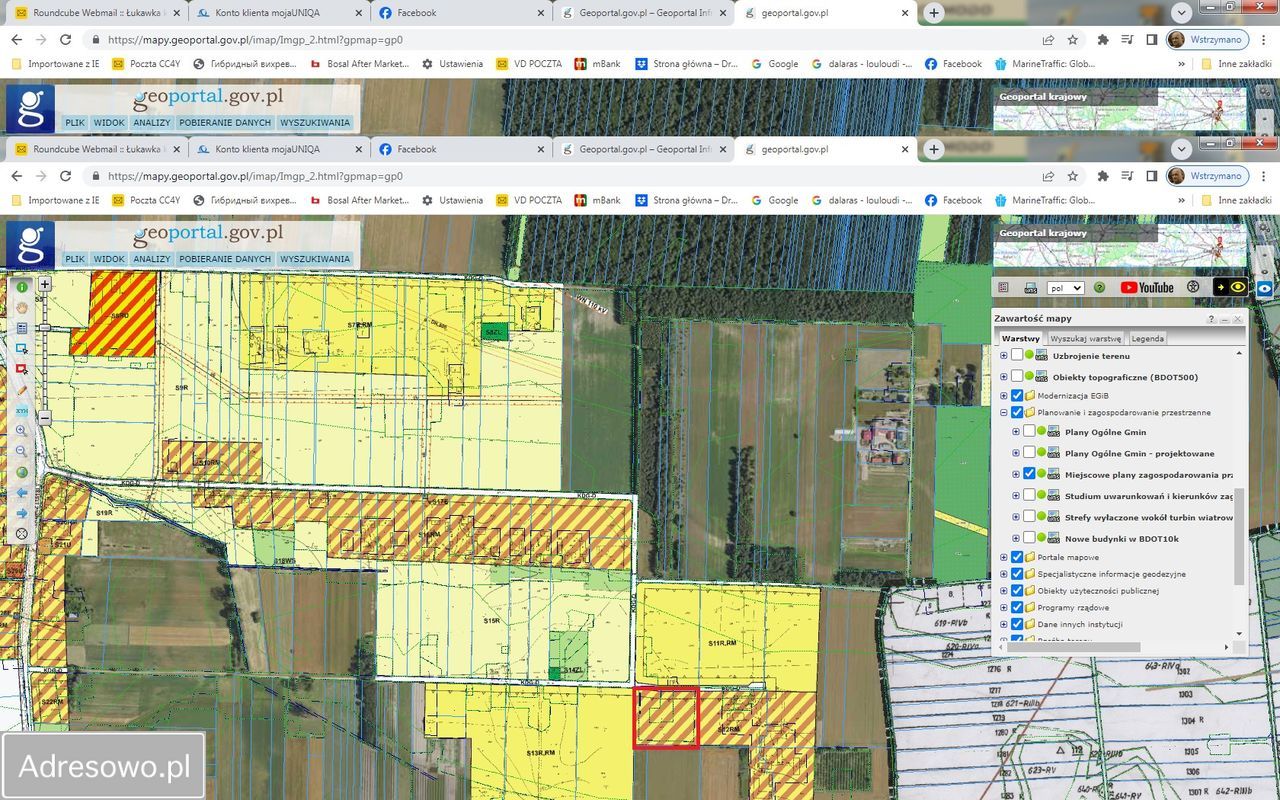The width and height of the screenshot is (1280, 800).
Task: Tick the Nowe budynki w BDOT10k checkbox
Action: click(1029, 538)
